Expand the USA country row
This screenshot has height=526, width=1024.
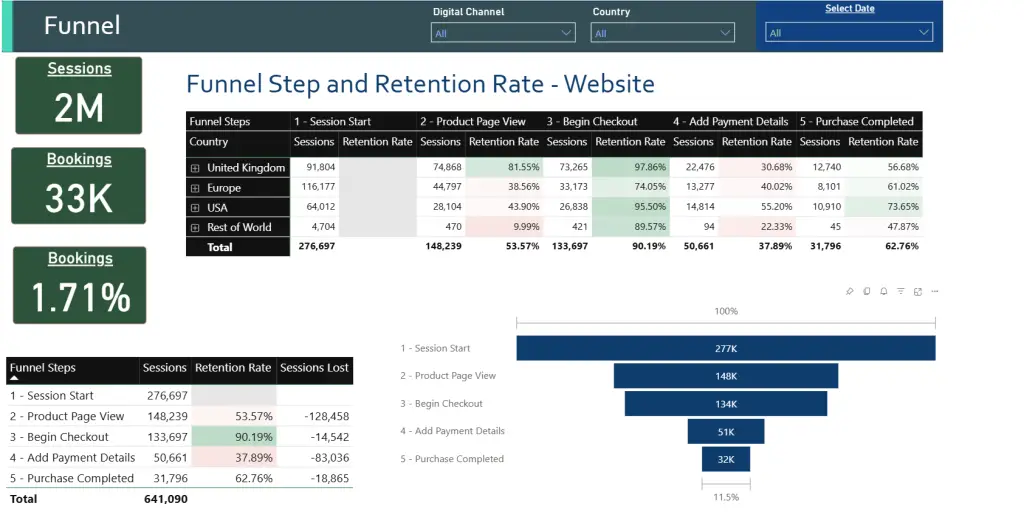[x=195, y=208]
